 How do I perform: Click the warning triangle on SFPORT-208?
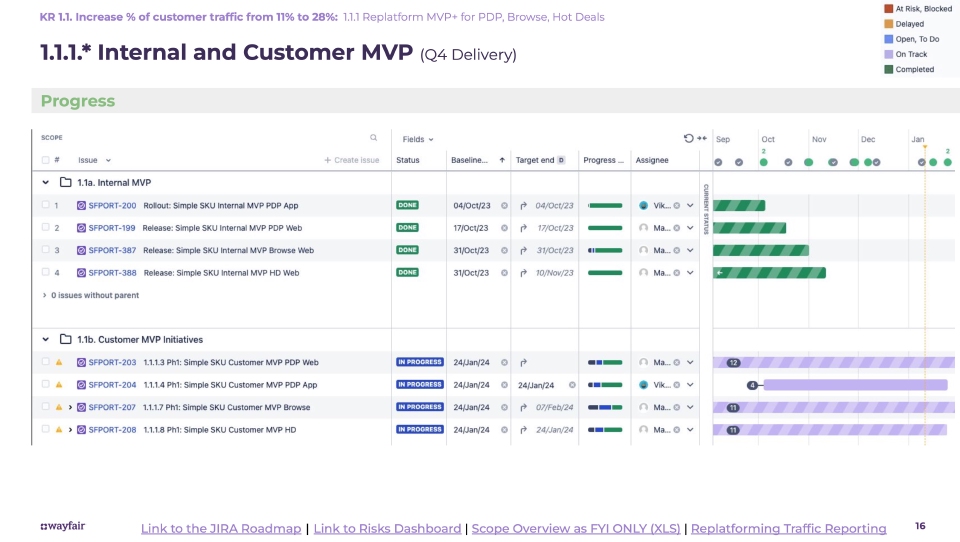click(59, 430)
